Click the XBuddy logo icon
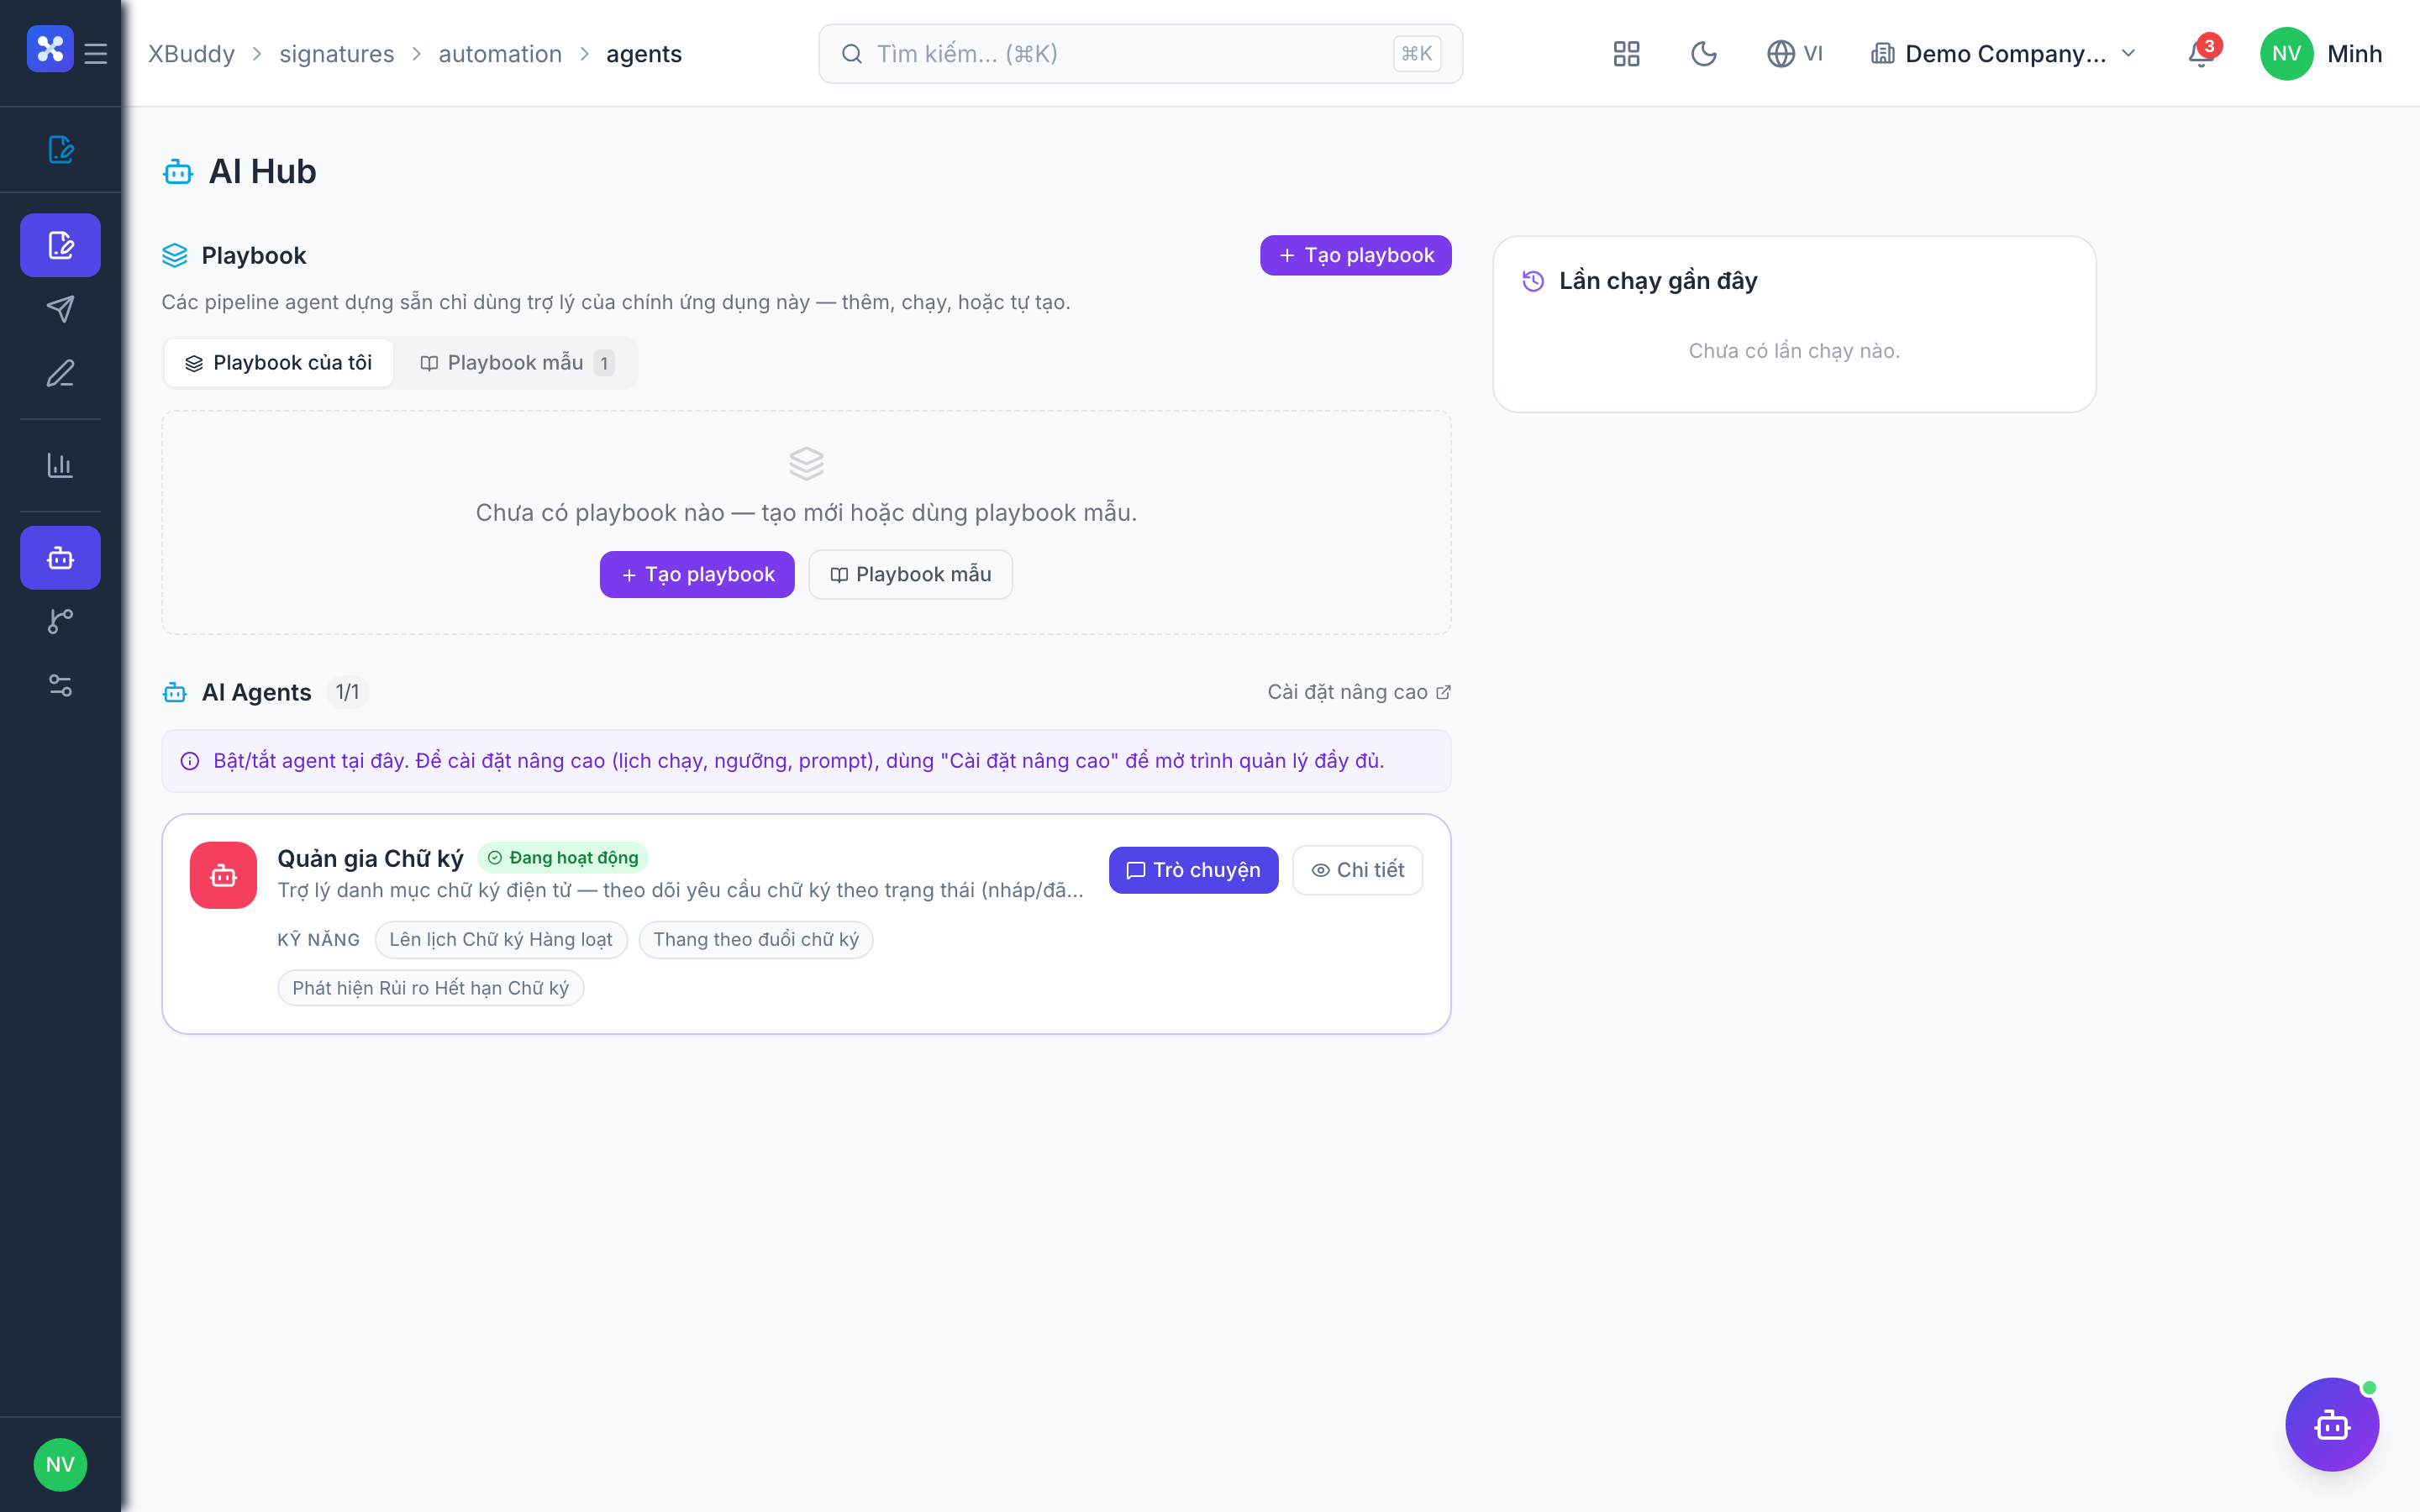Screen dimensions: 2420x1512 tap(50, 49)
